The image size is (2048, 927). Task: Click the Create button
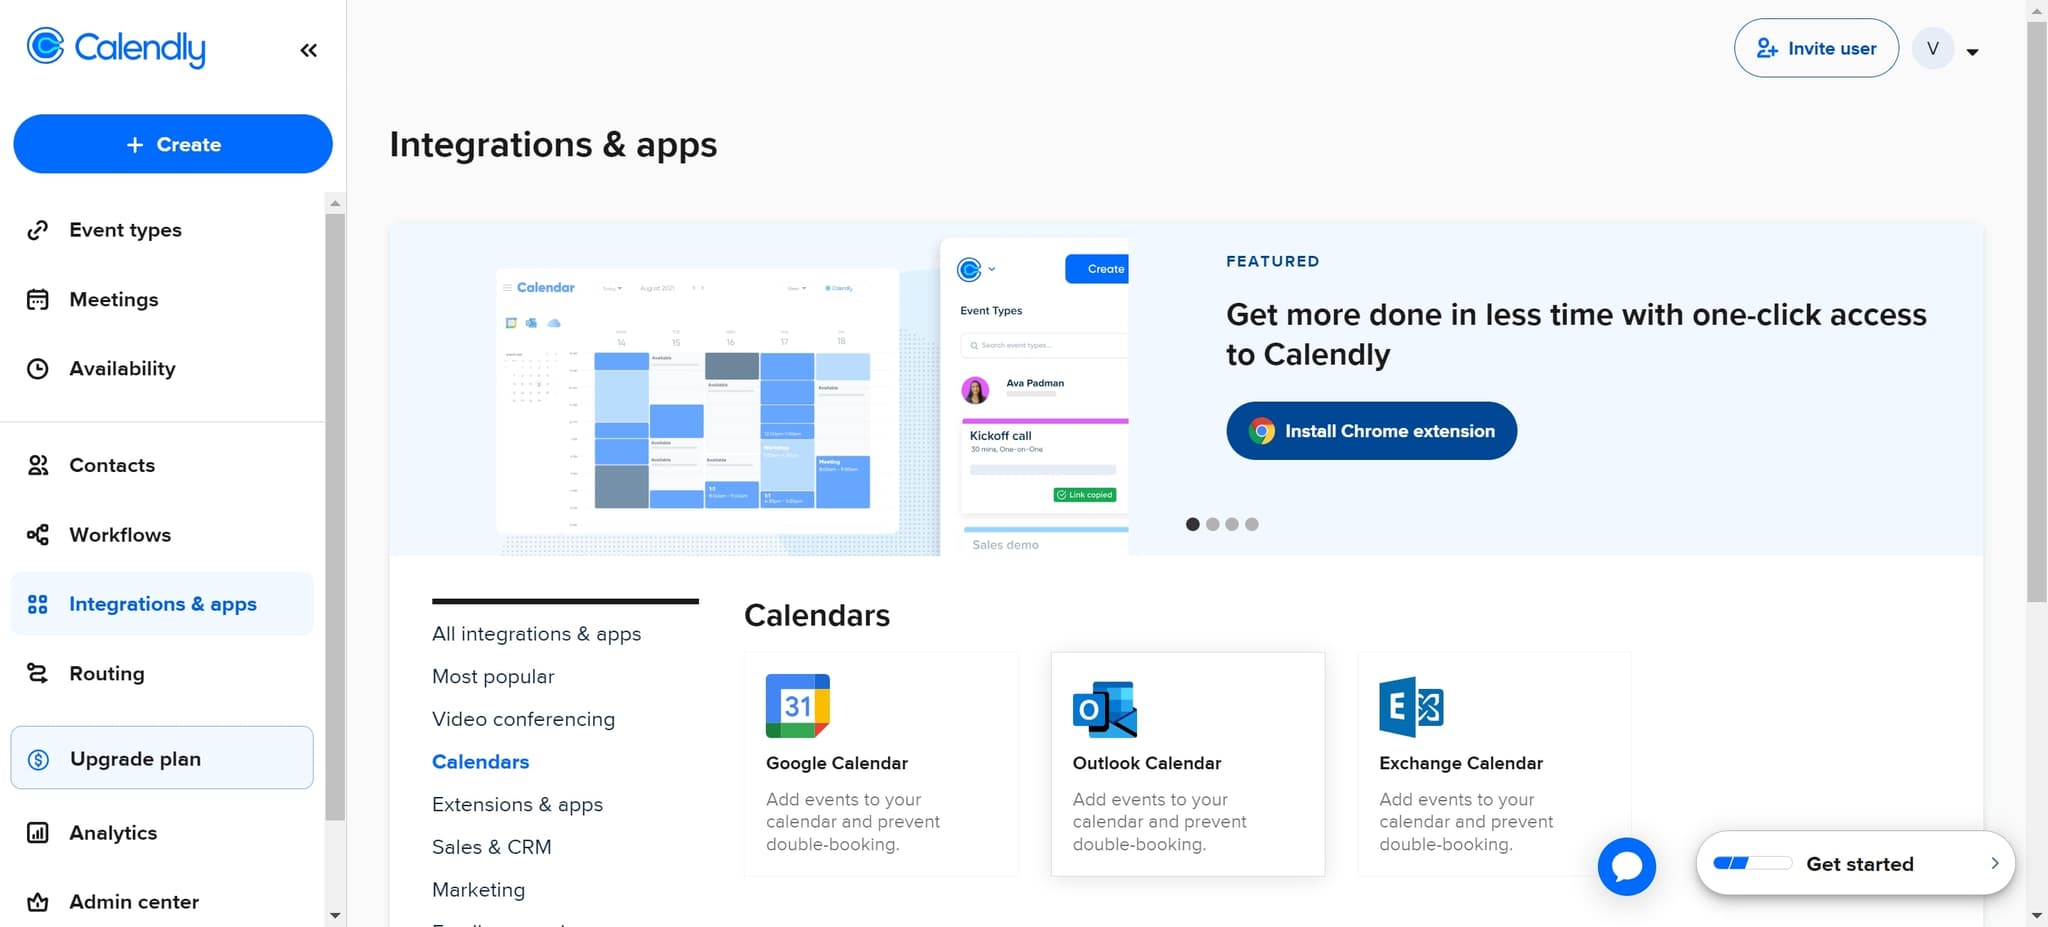(x=172, y=144)
